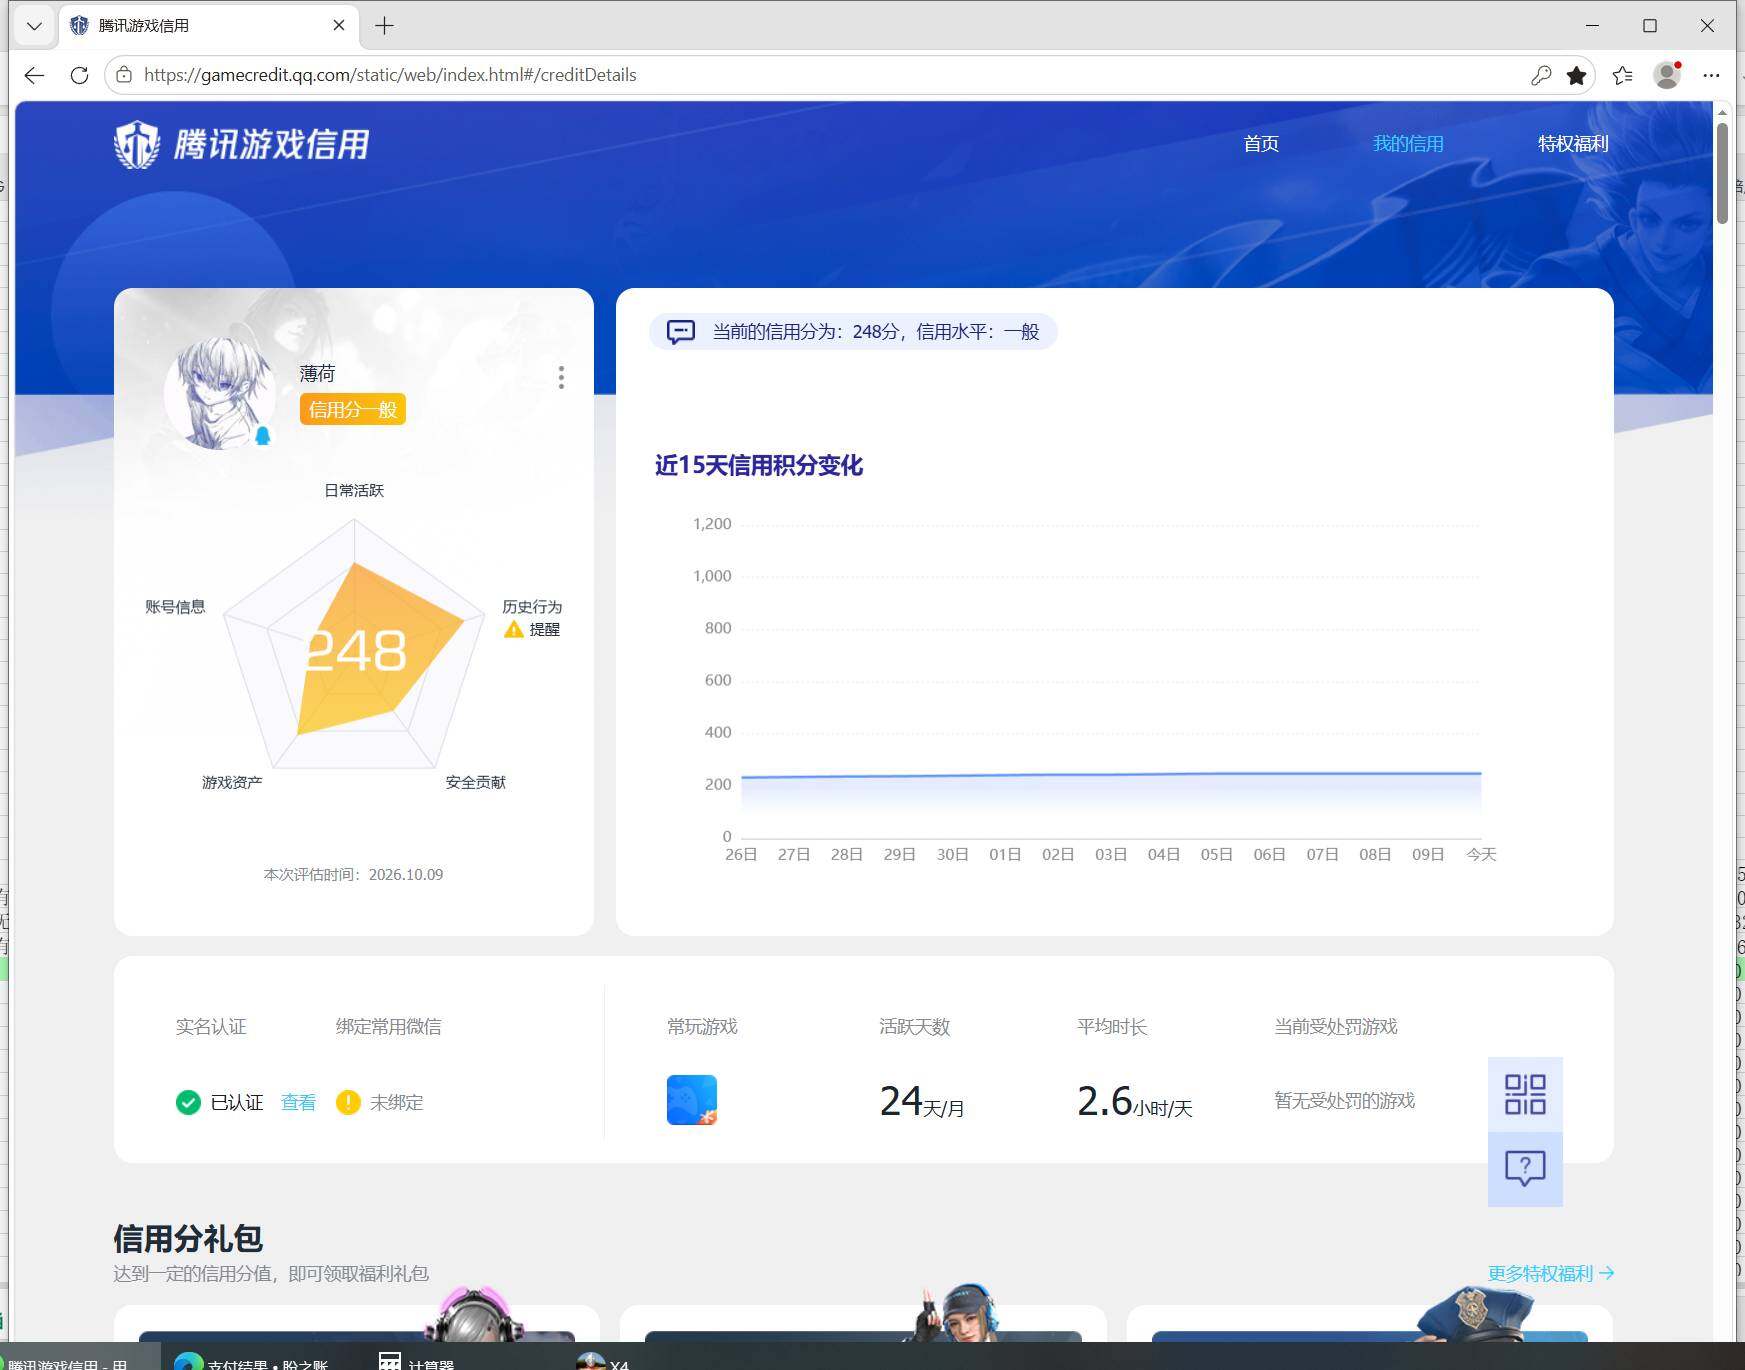The height and width of the screenshot is (1370, 1745).
Task: Close the 腾讯游戏信用 tab
Action: 339,26
